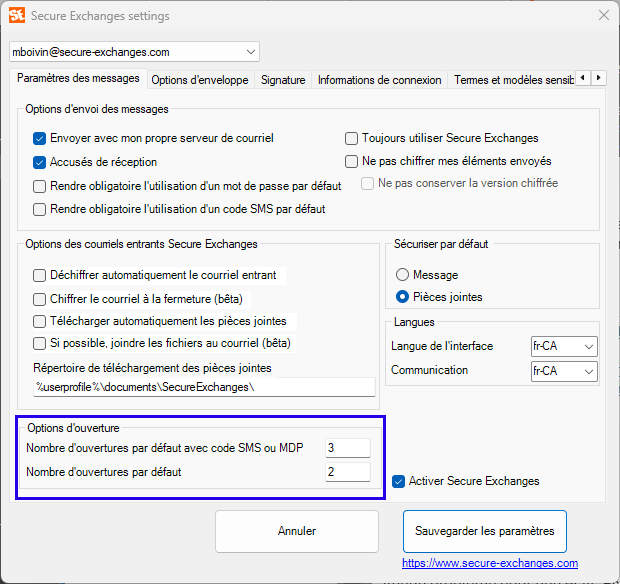The height and width of the screenshot is (584, 620).
Task: Click the Secure Exchanges logo icon
Action: (17, 15)
